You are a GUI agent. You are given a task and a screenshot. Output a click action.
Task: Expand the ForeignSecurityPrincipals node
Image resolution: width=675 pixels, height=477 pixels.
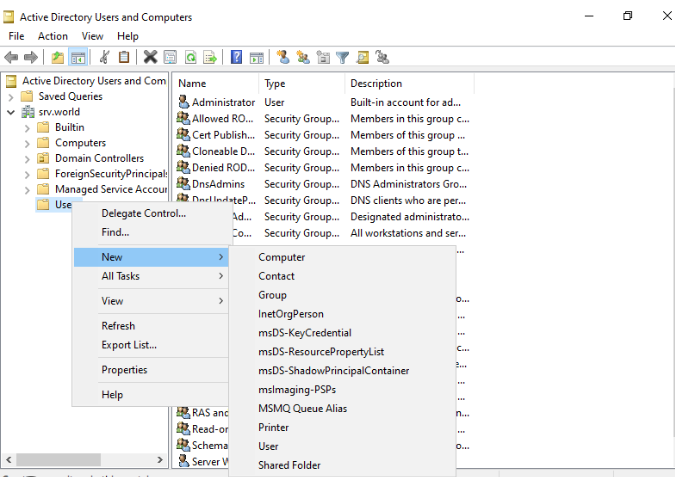coord(27,174)
